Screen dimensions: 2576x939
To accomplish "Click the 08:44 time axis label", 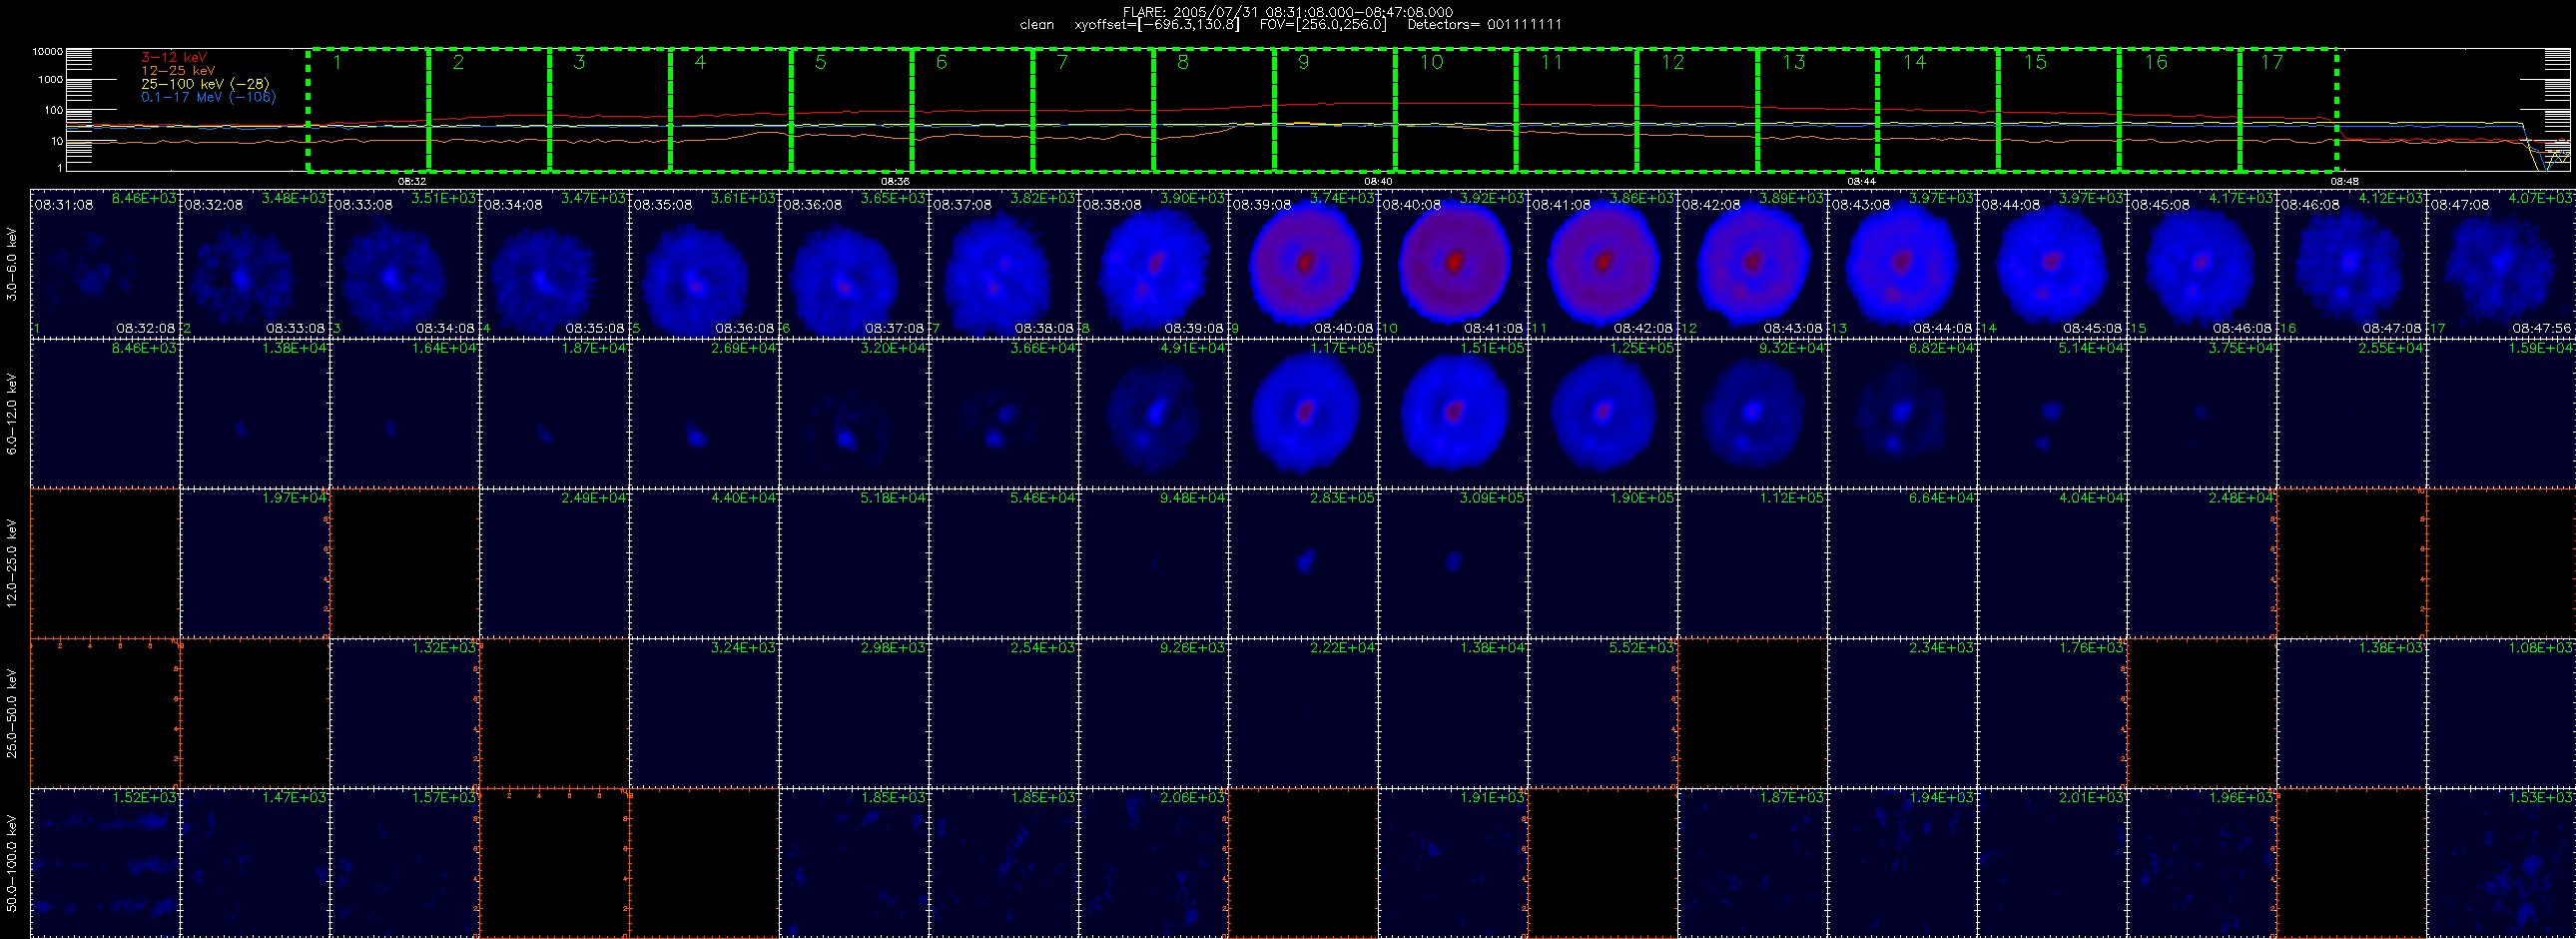I will [x=1861, y=182].
